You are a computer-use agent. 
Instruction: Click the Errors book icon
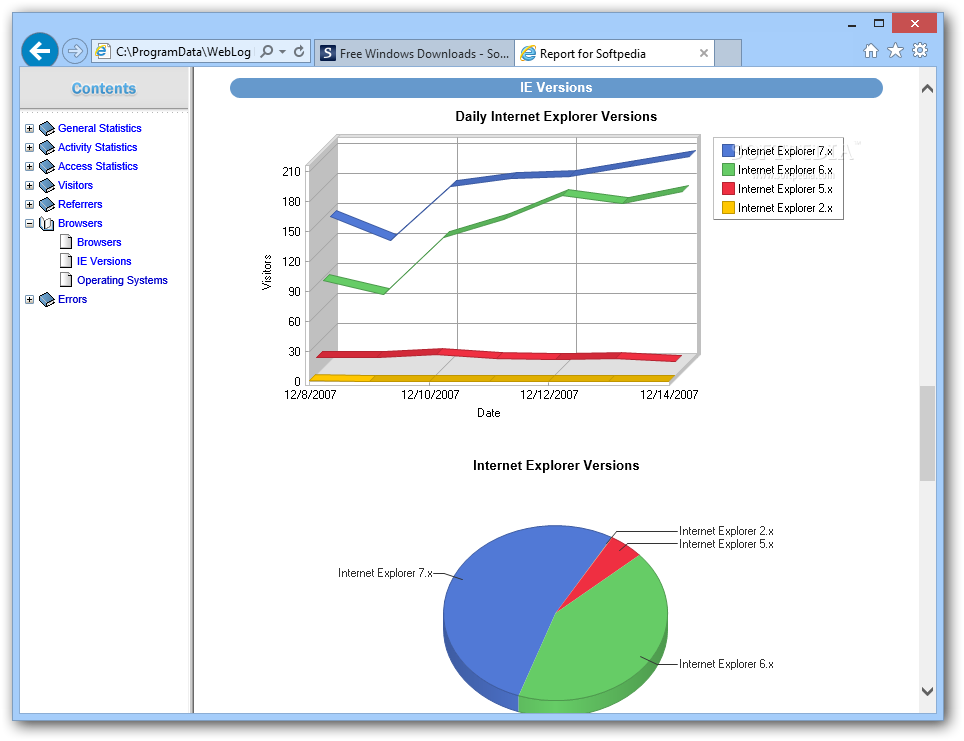click(47, 299)
